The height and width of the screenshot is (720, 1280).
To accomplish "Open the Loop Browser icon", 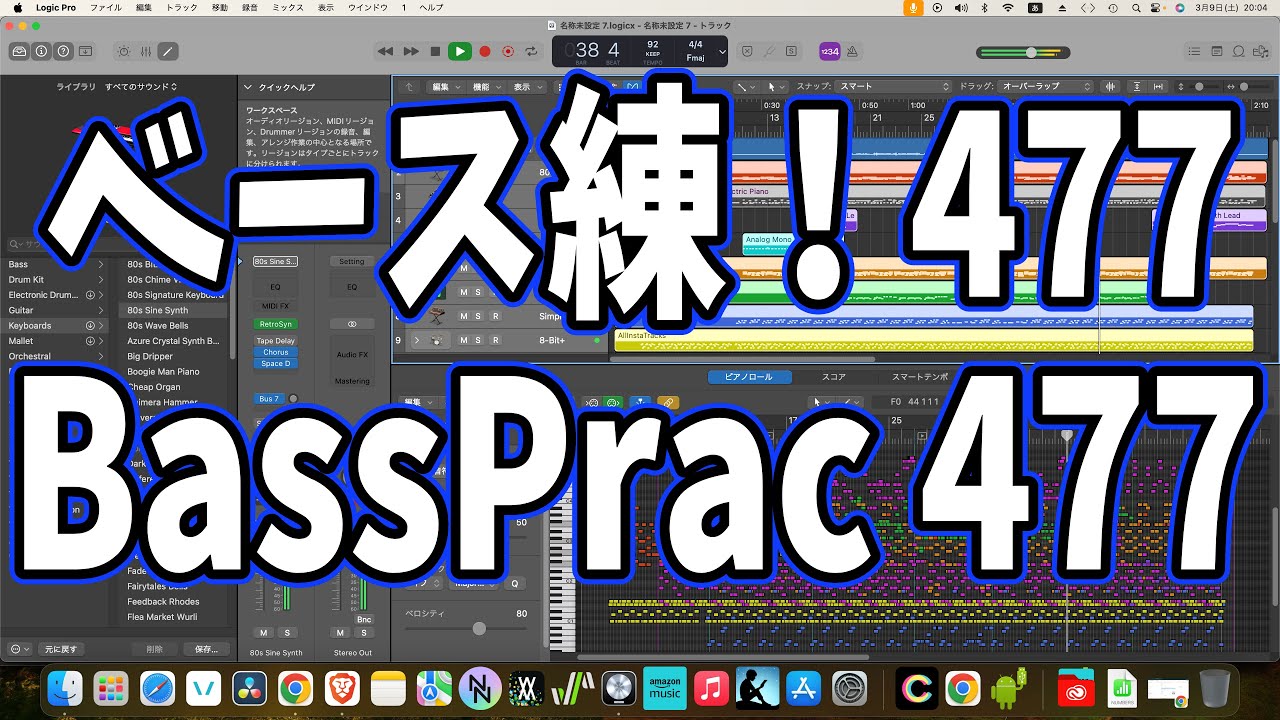I will [x=1239, y=51].
